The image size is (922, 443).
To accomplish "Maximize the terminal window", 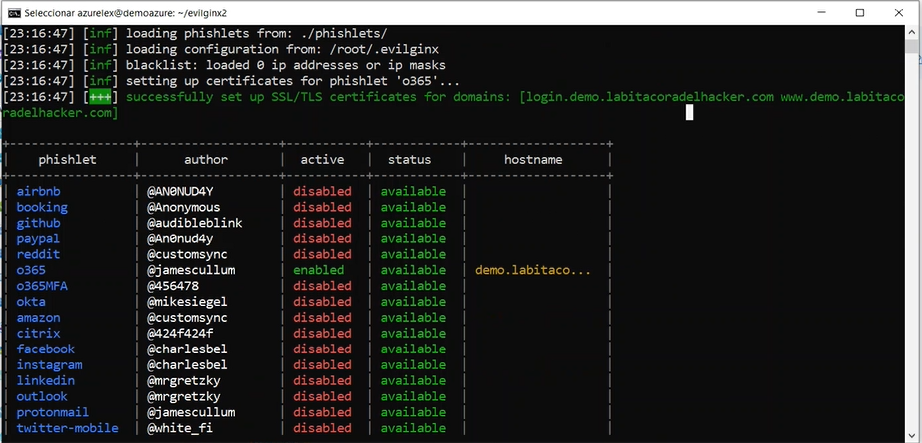I will point(860,12).
